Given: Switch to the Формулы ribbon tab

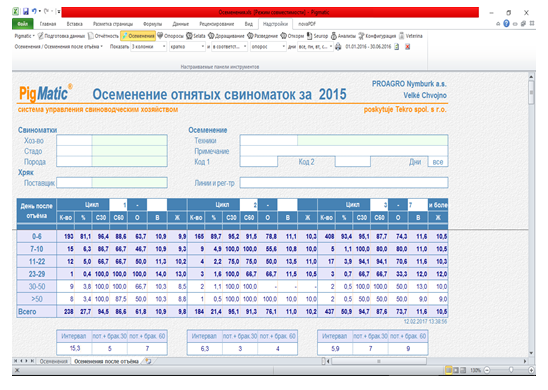Looking at the screenshot, I should click(152, 24).
